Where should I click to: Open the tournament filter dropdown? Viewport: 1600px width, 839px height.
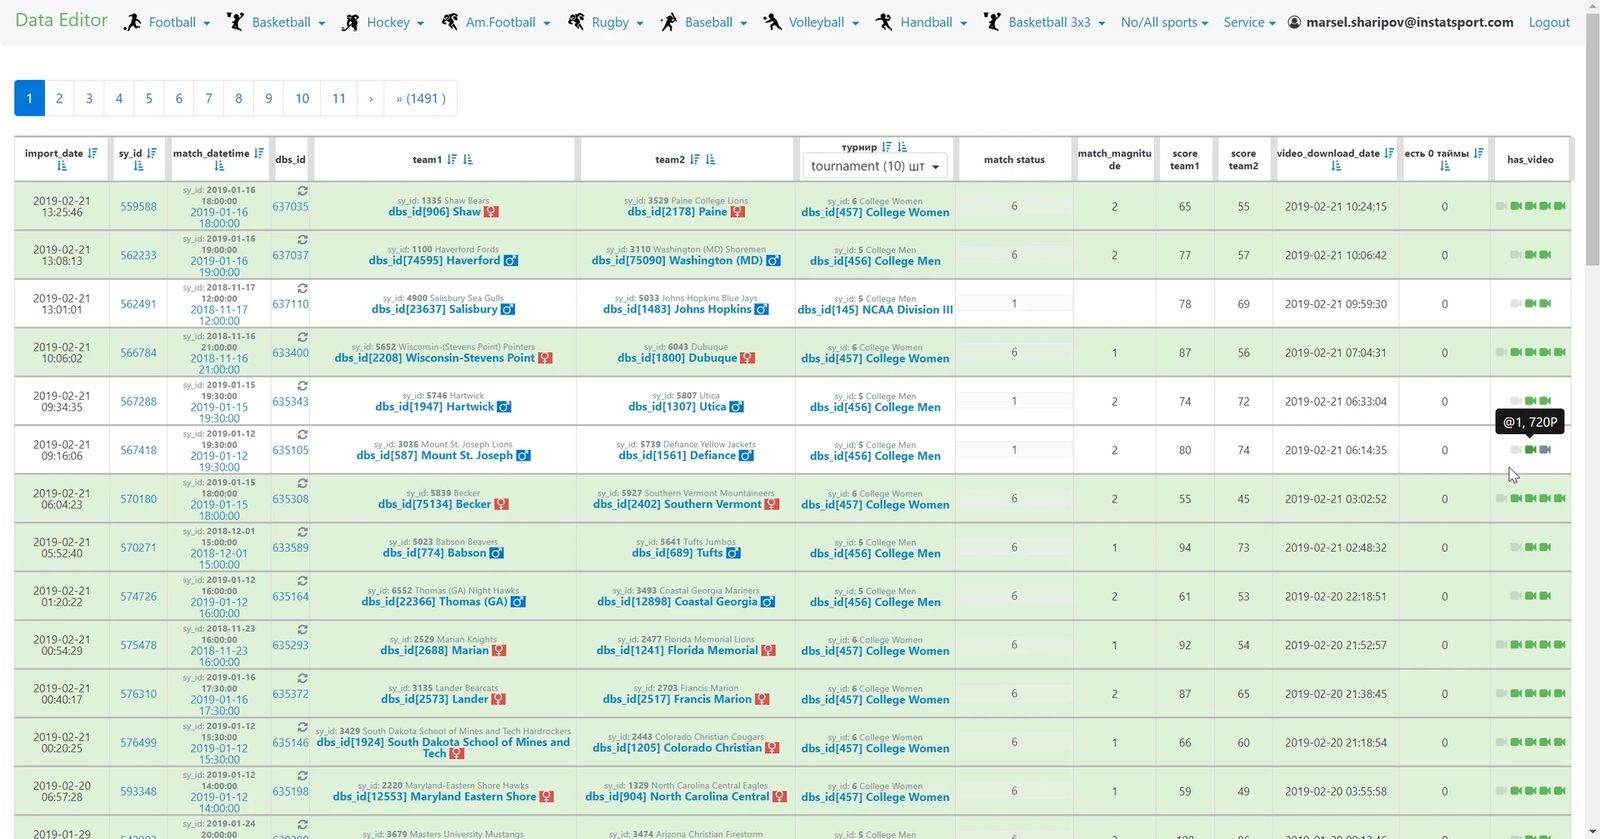(x=875, y=166)
